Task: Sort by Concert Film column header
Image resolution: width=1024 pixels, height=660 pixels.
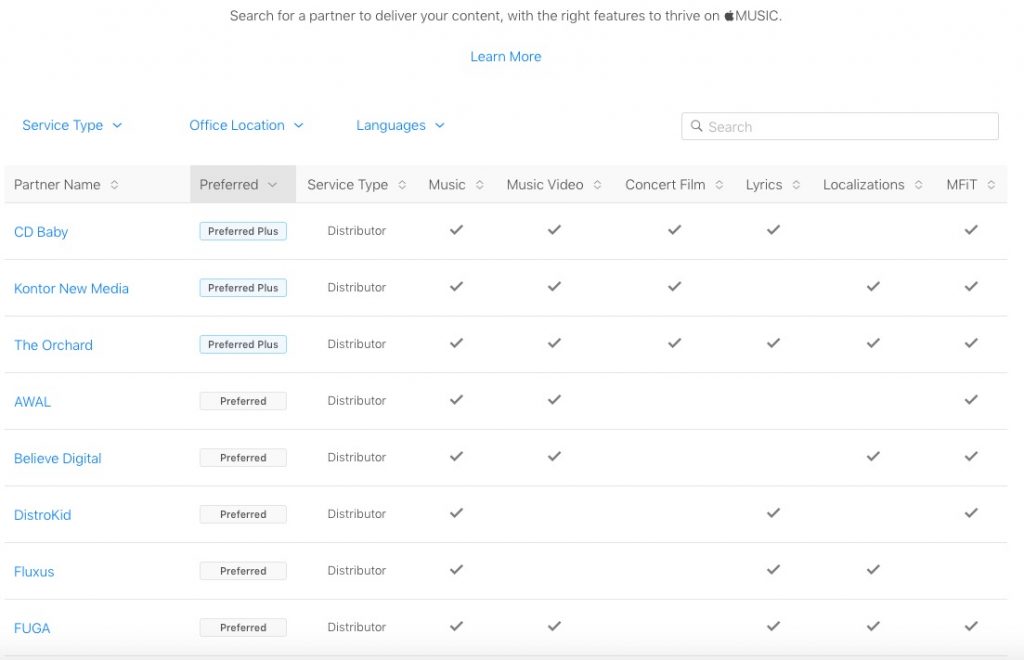Action: 674,185
